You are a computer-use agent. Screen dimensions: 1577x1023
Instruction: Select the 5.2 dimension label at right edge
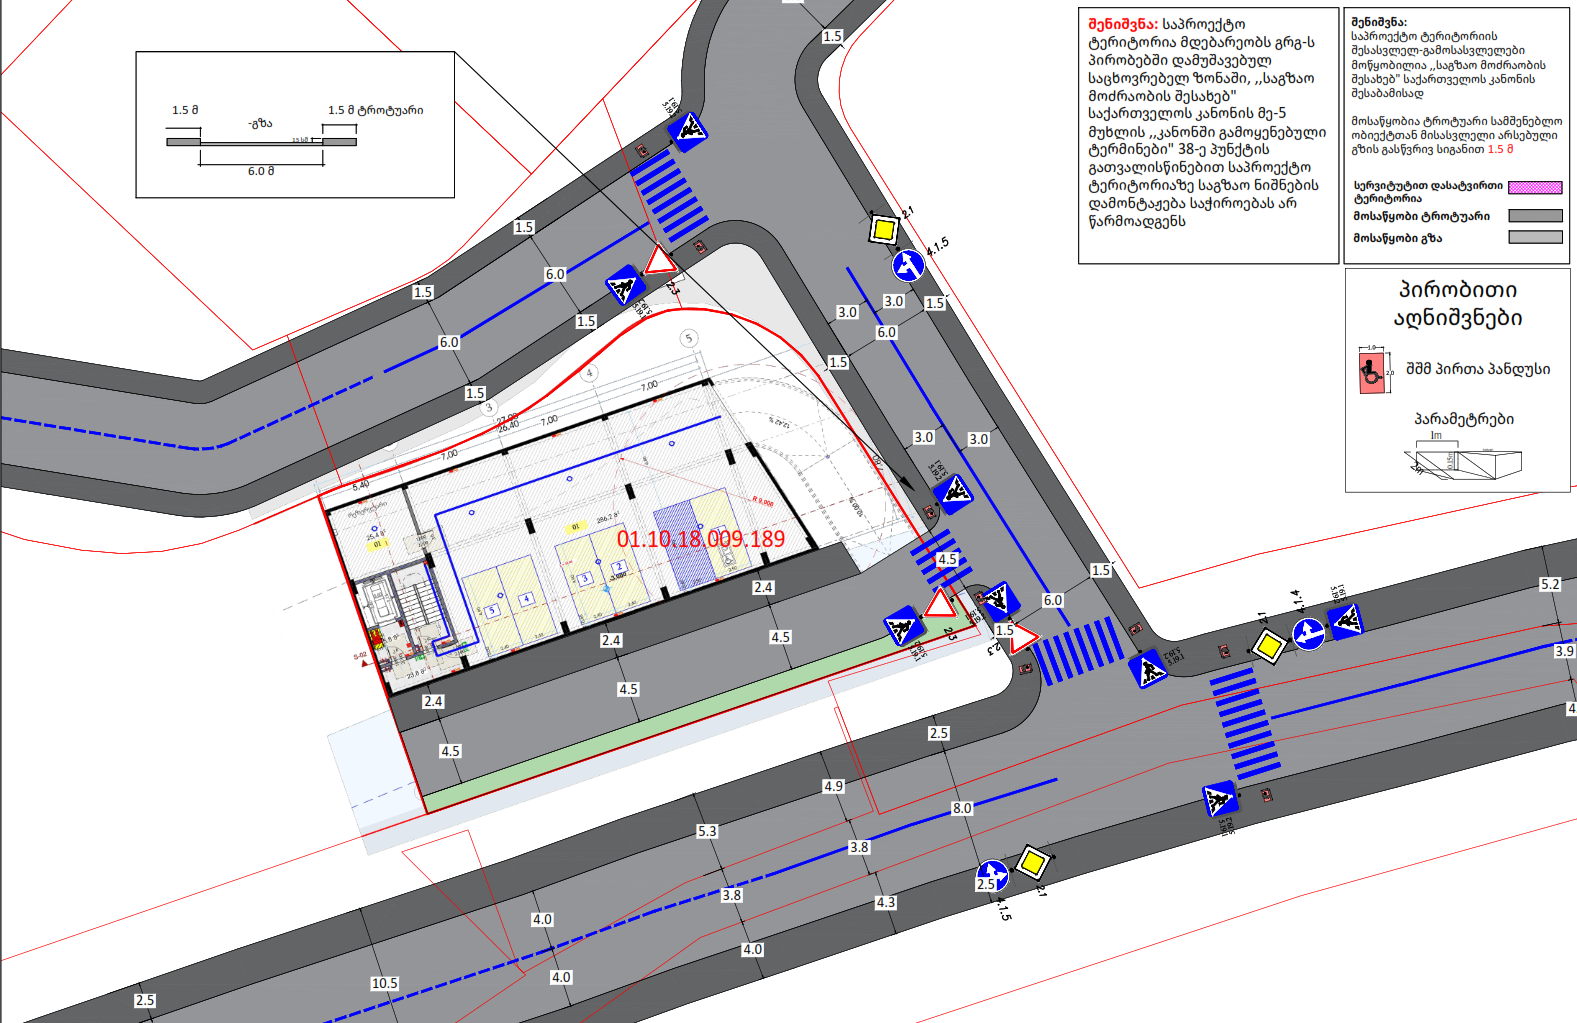pos(1549,584)
